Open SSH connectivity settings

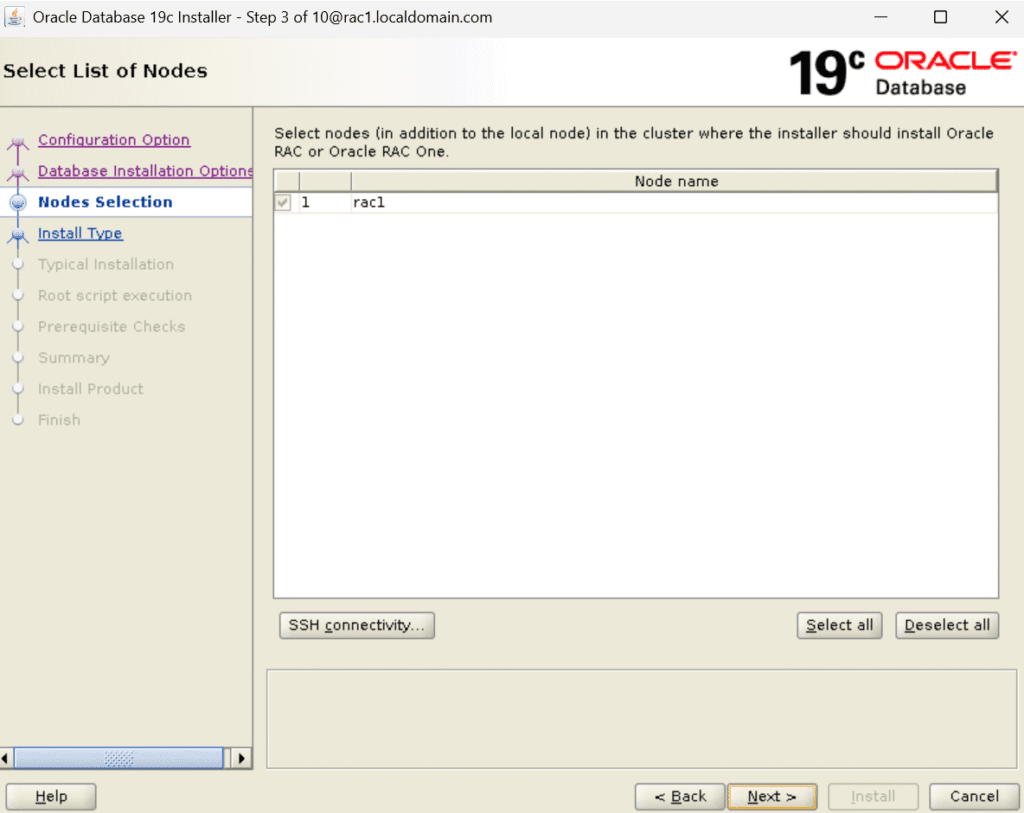click(x=356, y=625)
